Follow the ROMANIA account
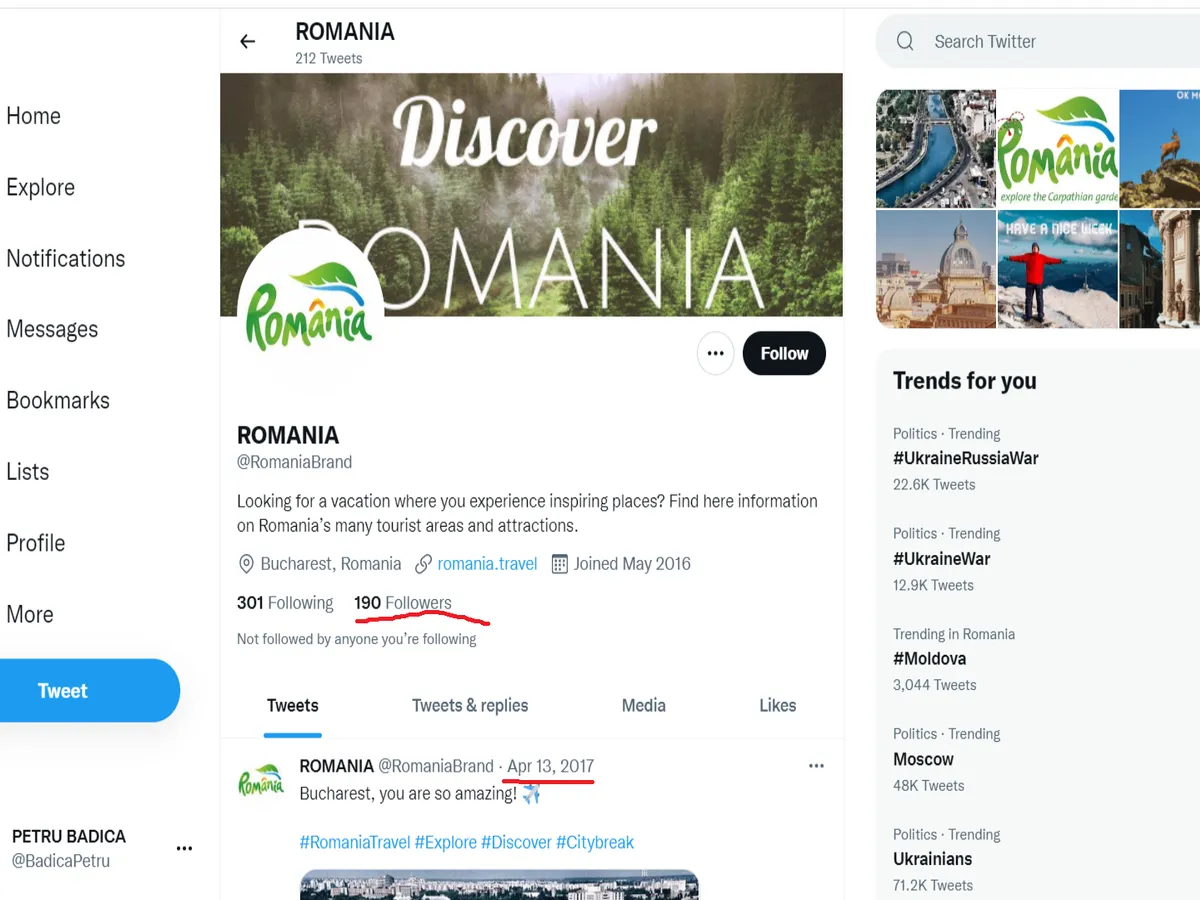The width and height of the screenshot is (1200, 900). point(784,354)
